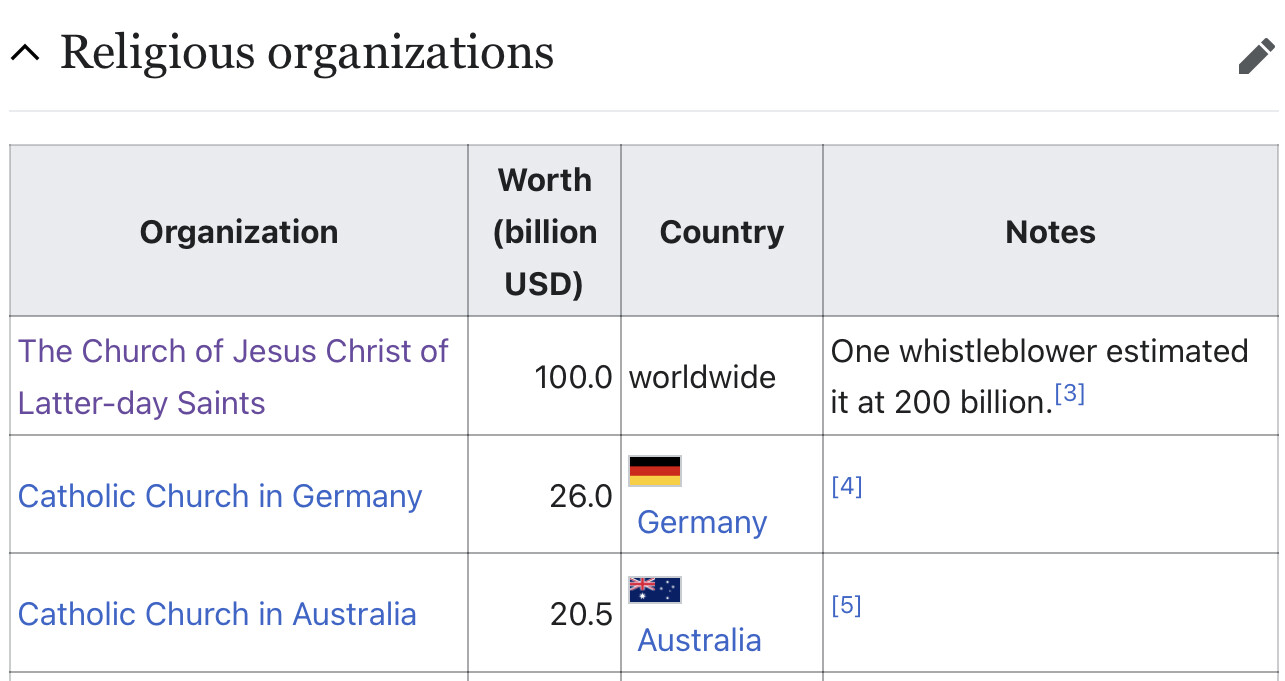Collapse the Religious organizations section chevron

pos(25,54)
